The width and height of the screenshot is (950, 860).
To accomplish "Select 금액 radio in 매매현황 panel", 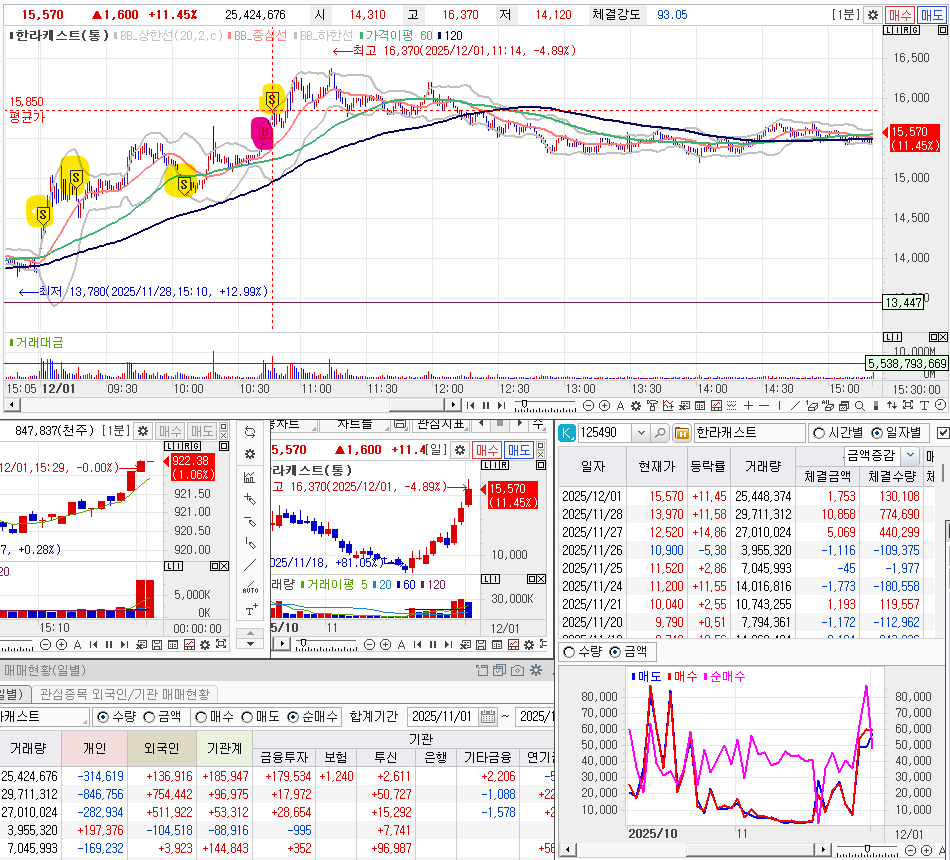I will [x=149, y=717].
